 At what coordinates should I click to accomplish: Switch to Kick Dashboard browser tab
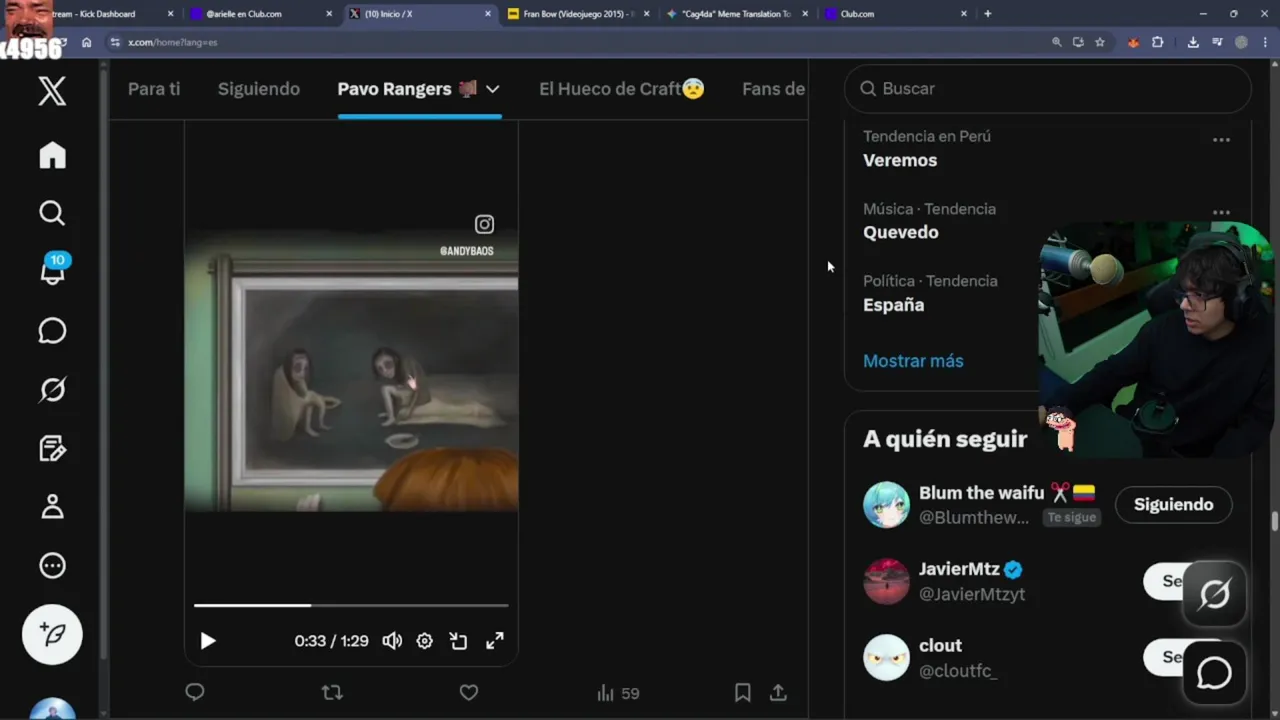98,14
